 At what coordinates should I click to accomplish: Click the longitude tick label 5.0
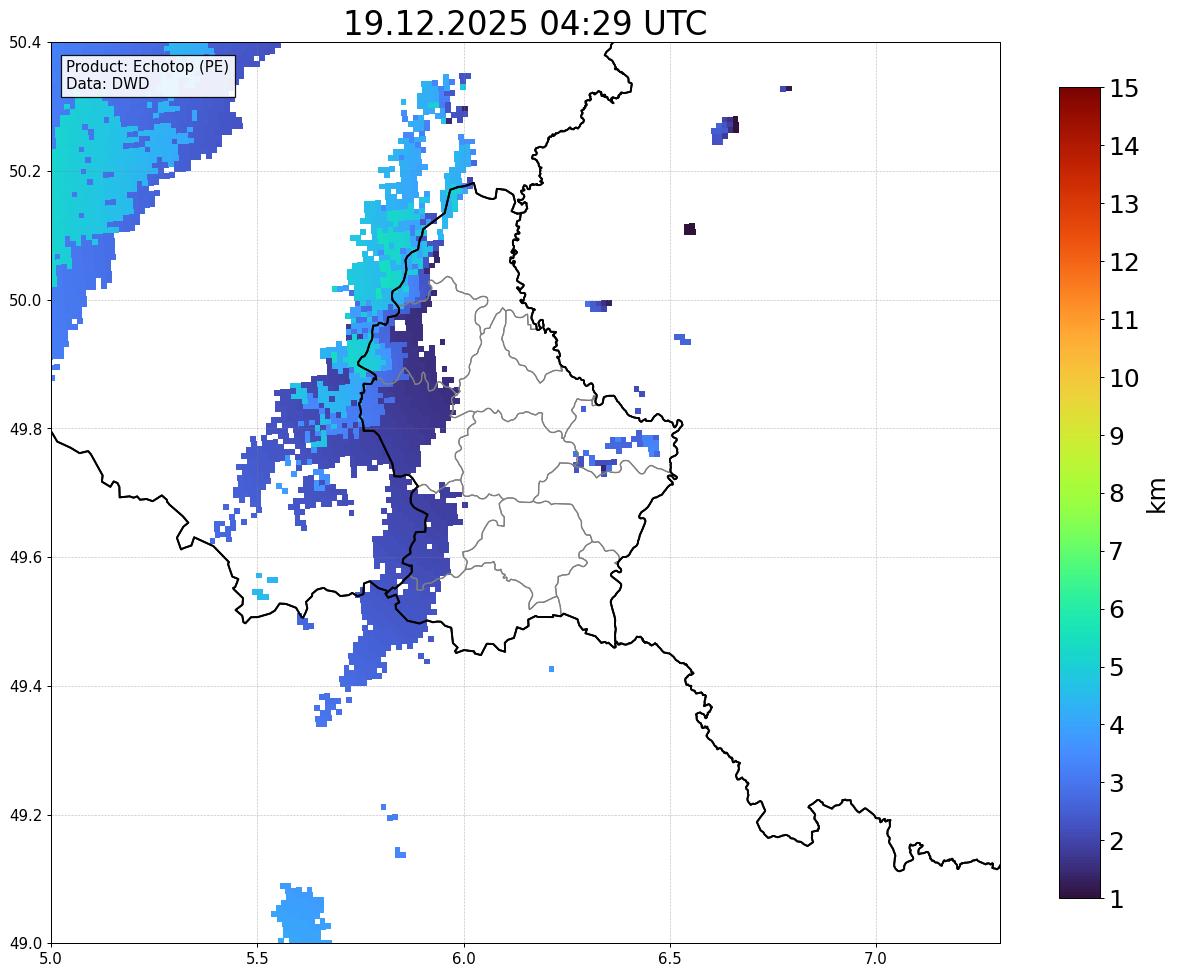51,959
